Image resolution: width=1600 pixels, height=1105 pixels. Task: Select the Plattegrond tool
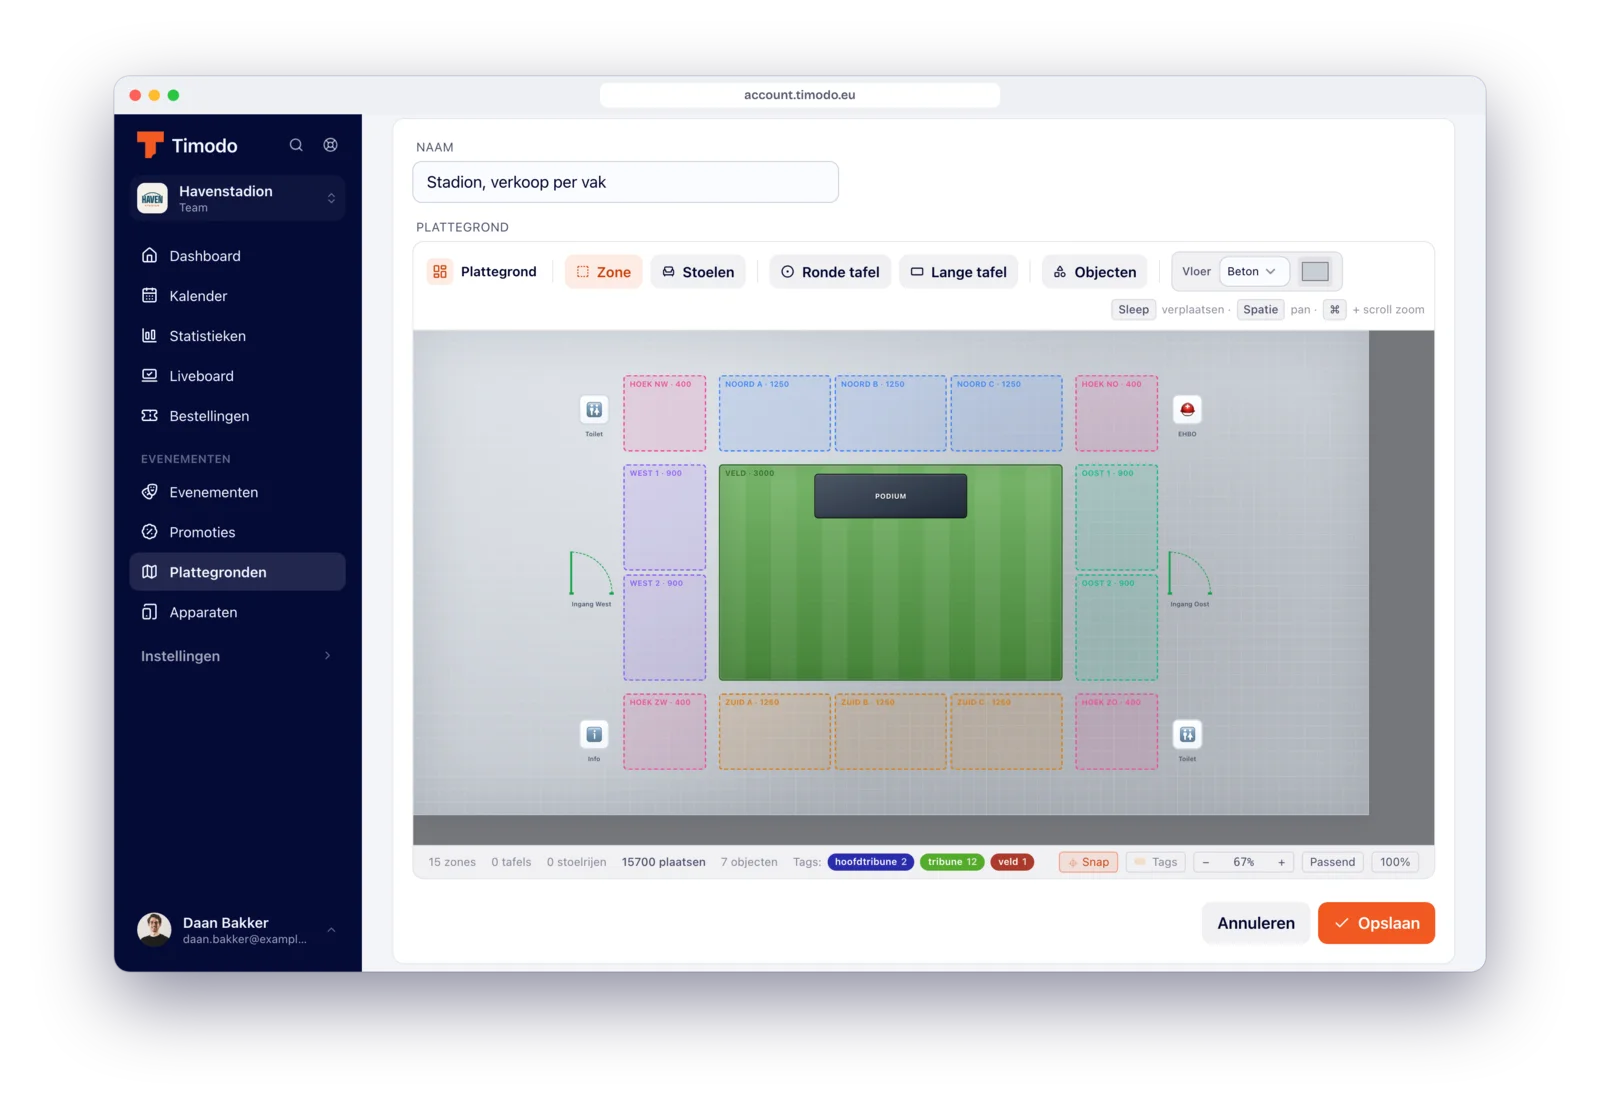click(483, 272)
